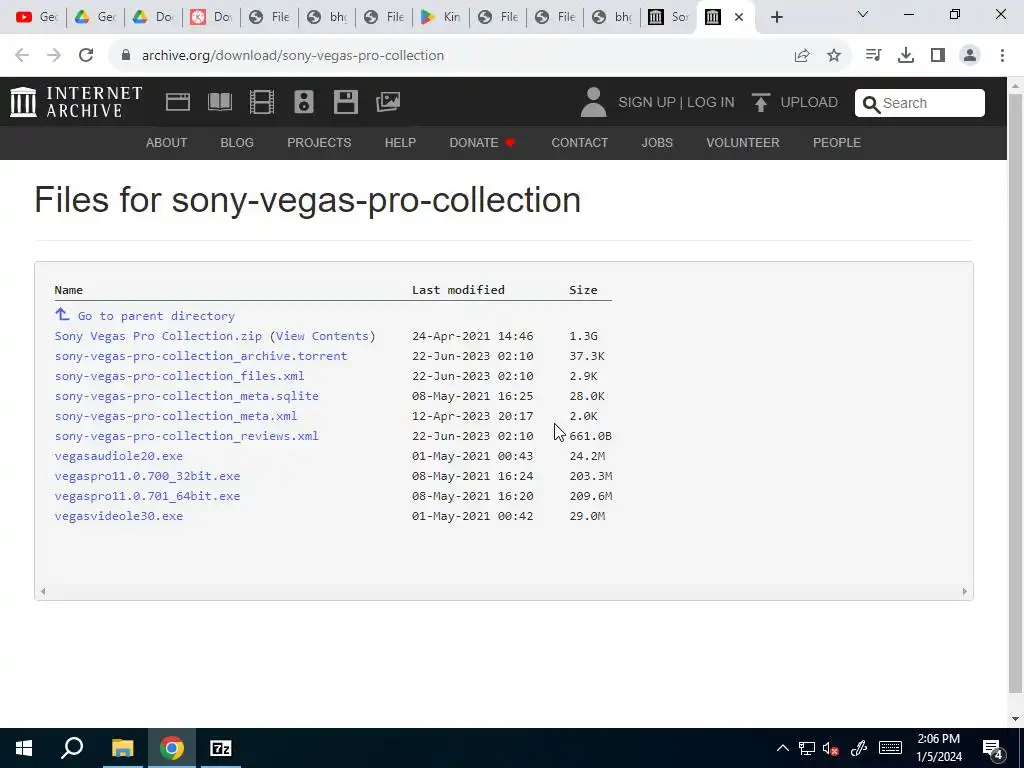The width and height of the screenshot is (1024, 768).
Task: Open the PROJECTS menu item
Action: point(319,142)
